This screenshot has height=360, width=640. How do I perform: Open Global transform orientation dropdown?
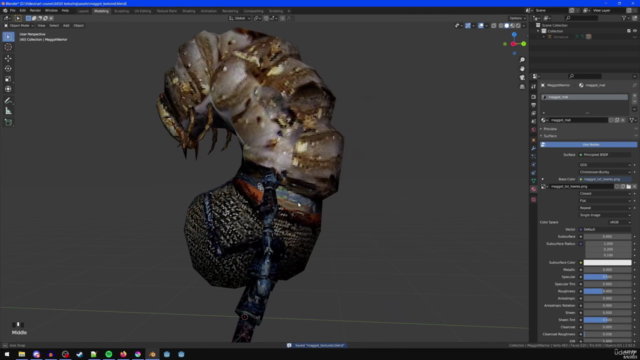pyautogui.click(x=239, y=18)
